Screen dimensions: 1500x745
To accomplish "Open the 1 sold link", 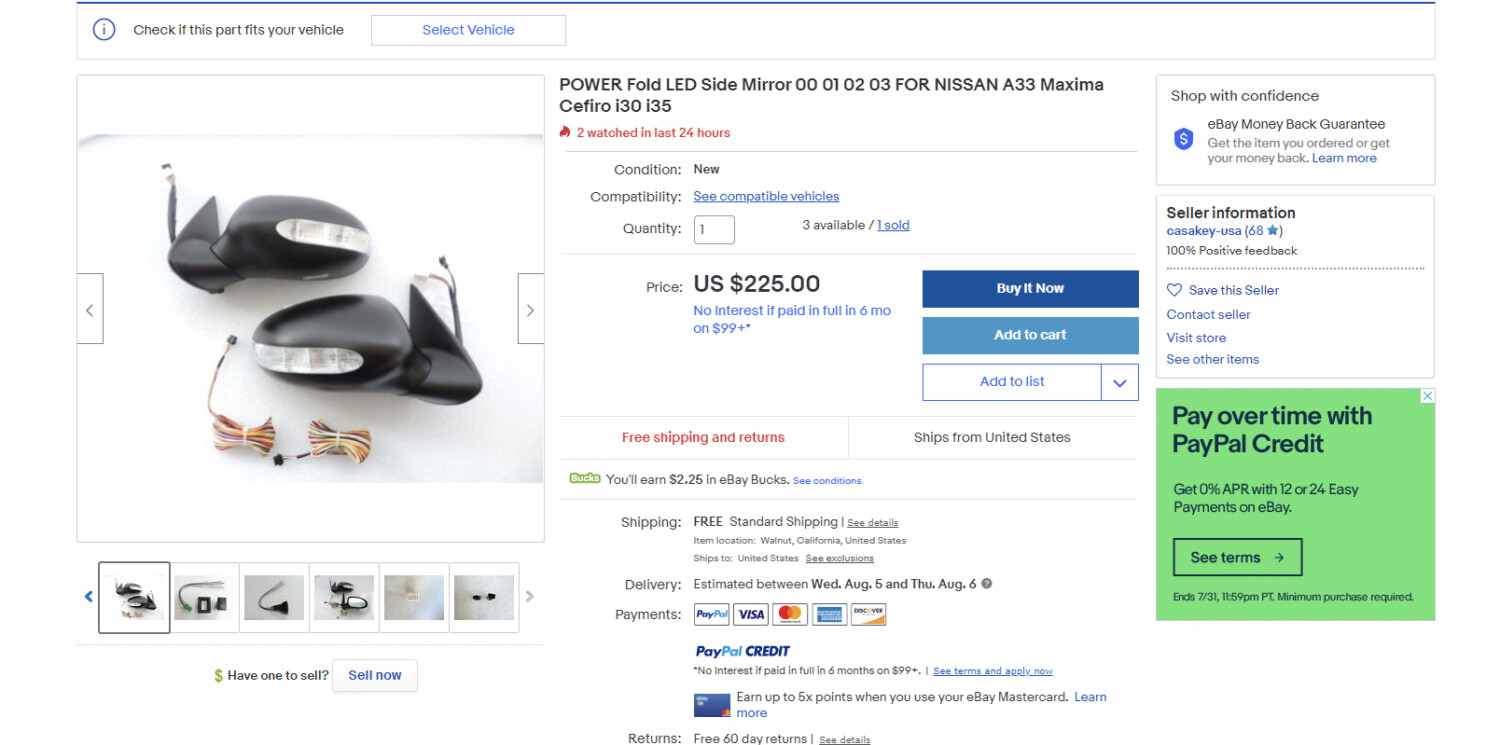I will point(893,226).
